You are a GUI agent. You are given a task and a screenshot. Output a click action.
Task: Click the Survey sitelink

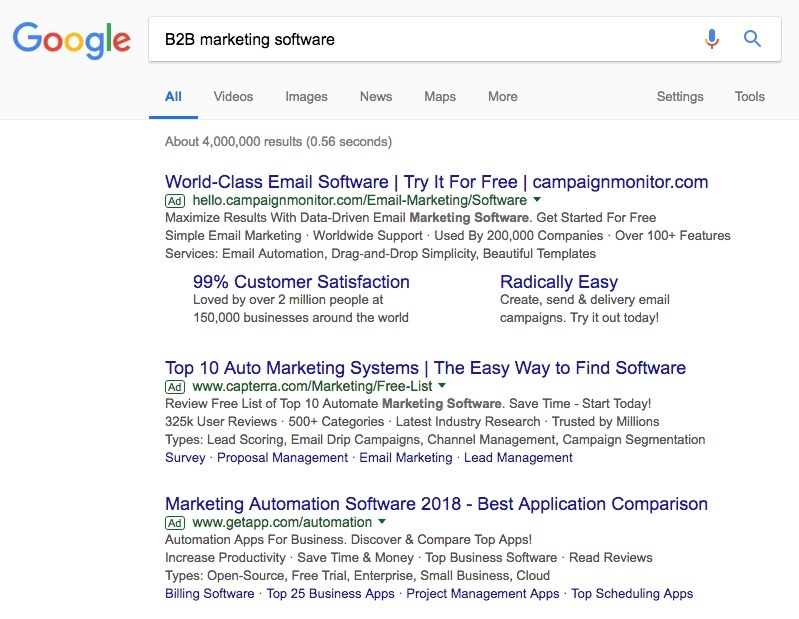(185, 457)
